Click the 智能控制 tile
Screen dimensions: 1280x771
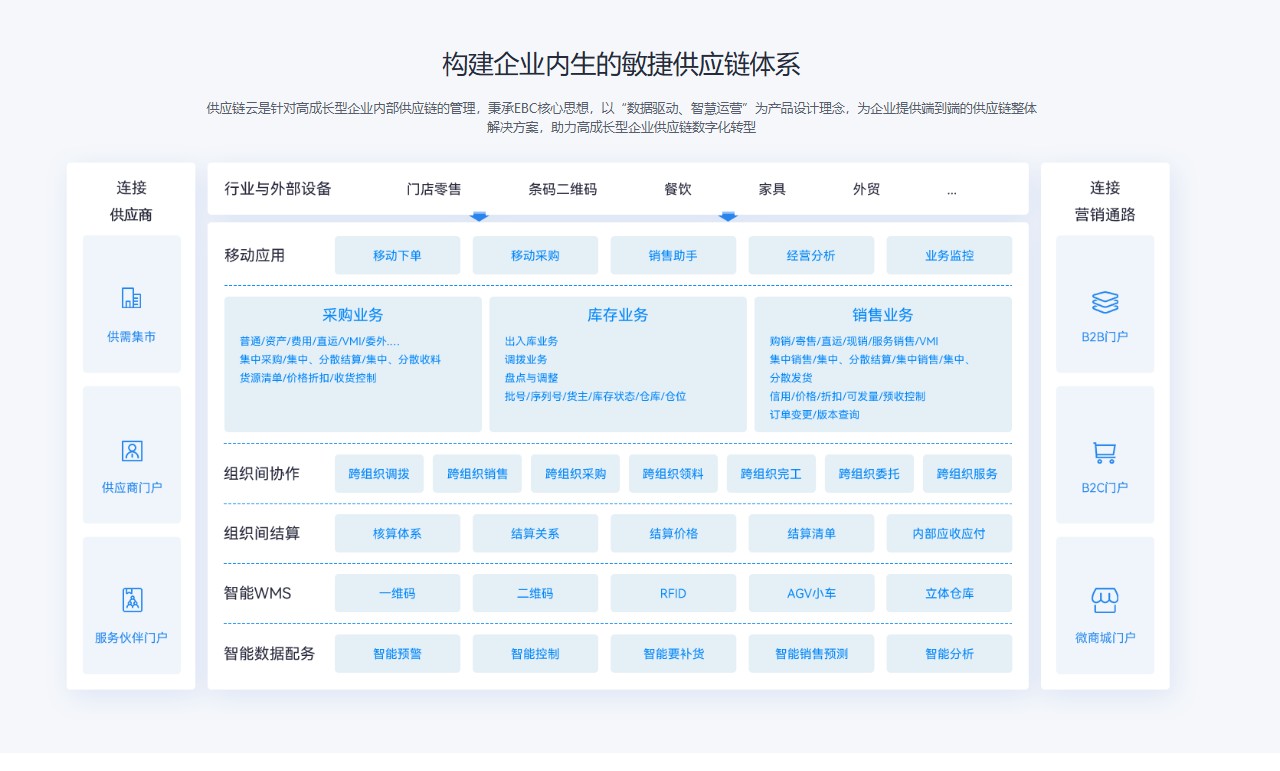[535, 653]
